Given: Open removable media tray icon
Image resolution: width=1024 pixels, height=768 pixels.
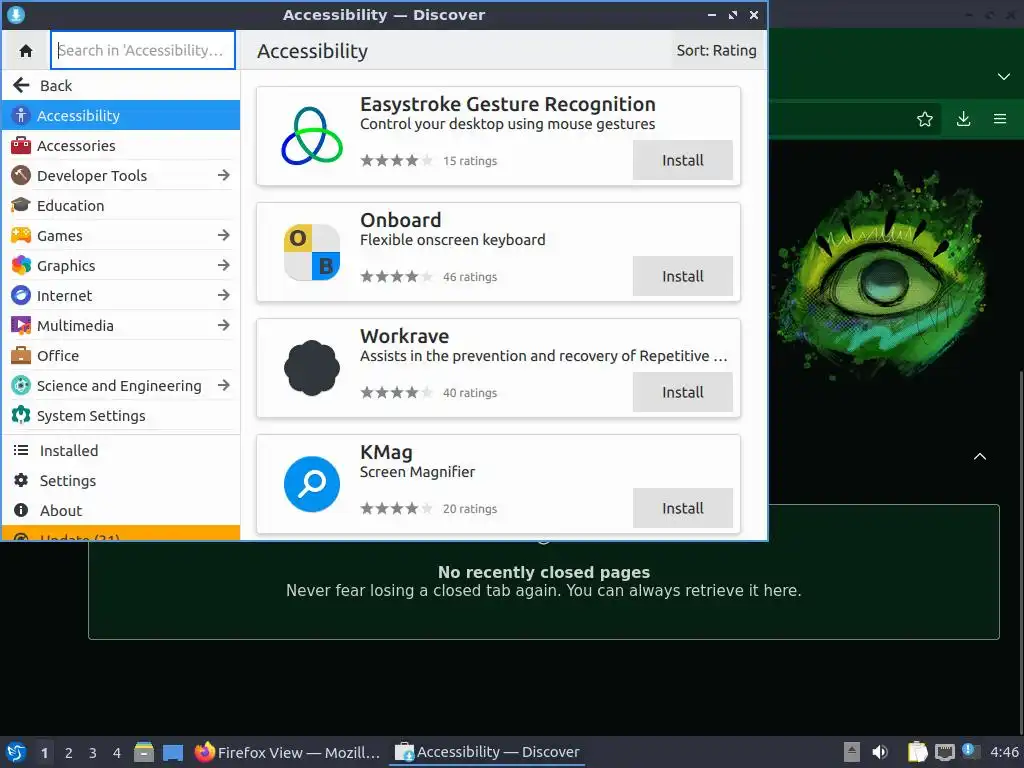Looking at the screenshot, I should 852,752.
